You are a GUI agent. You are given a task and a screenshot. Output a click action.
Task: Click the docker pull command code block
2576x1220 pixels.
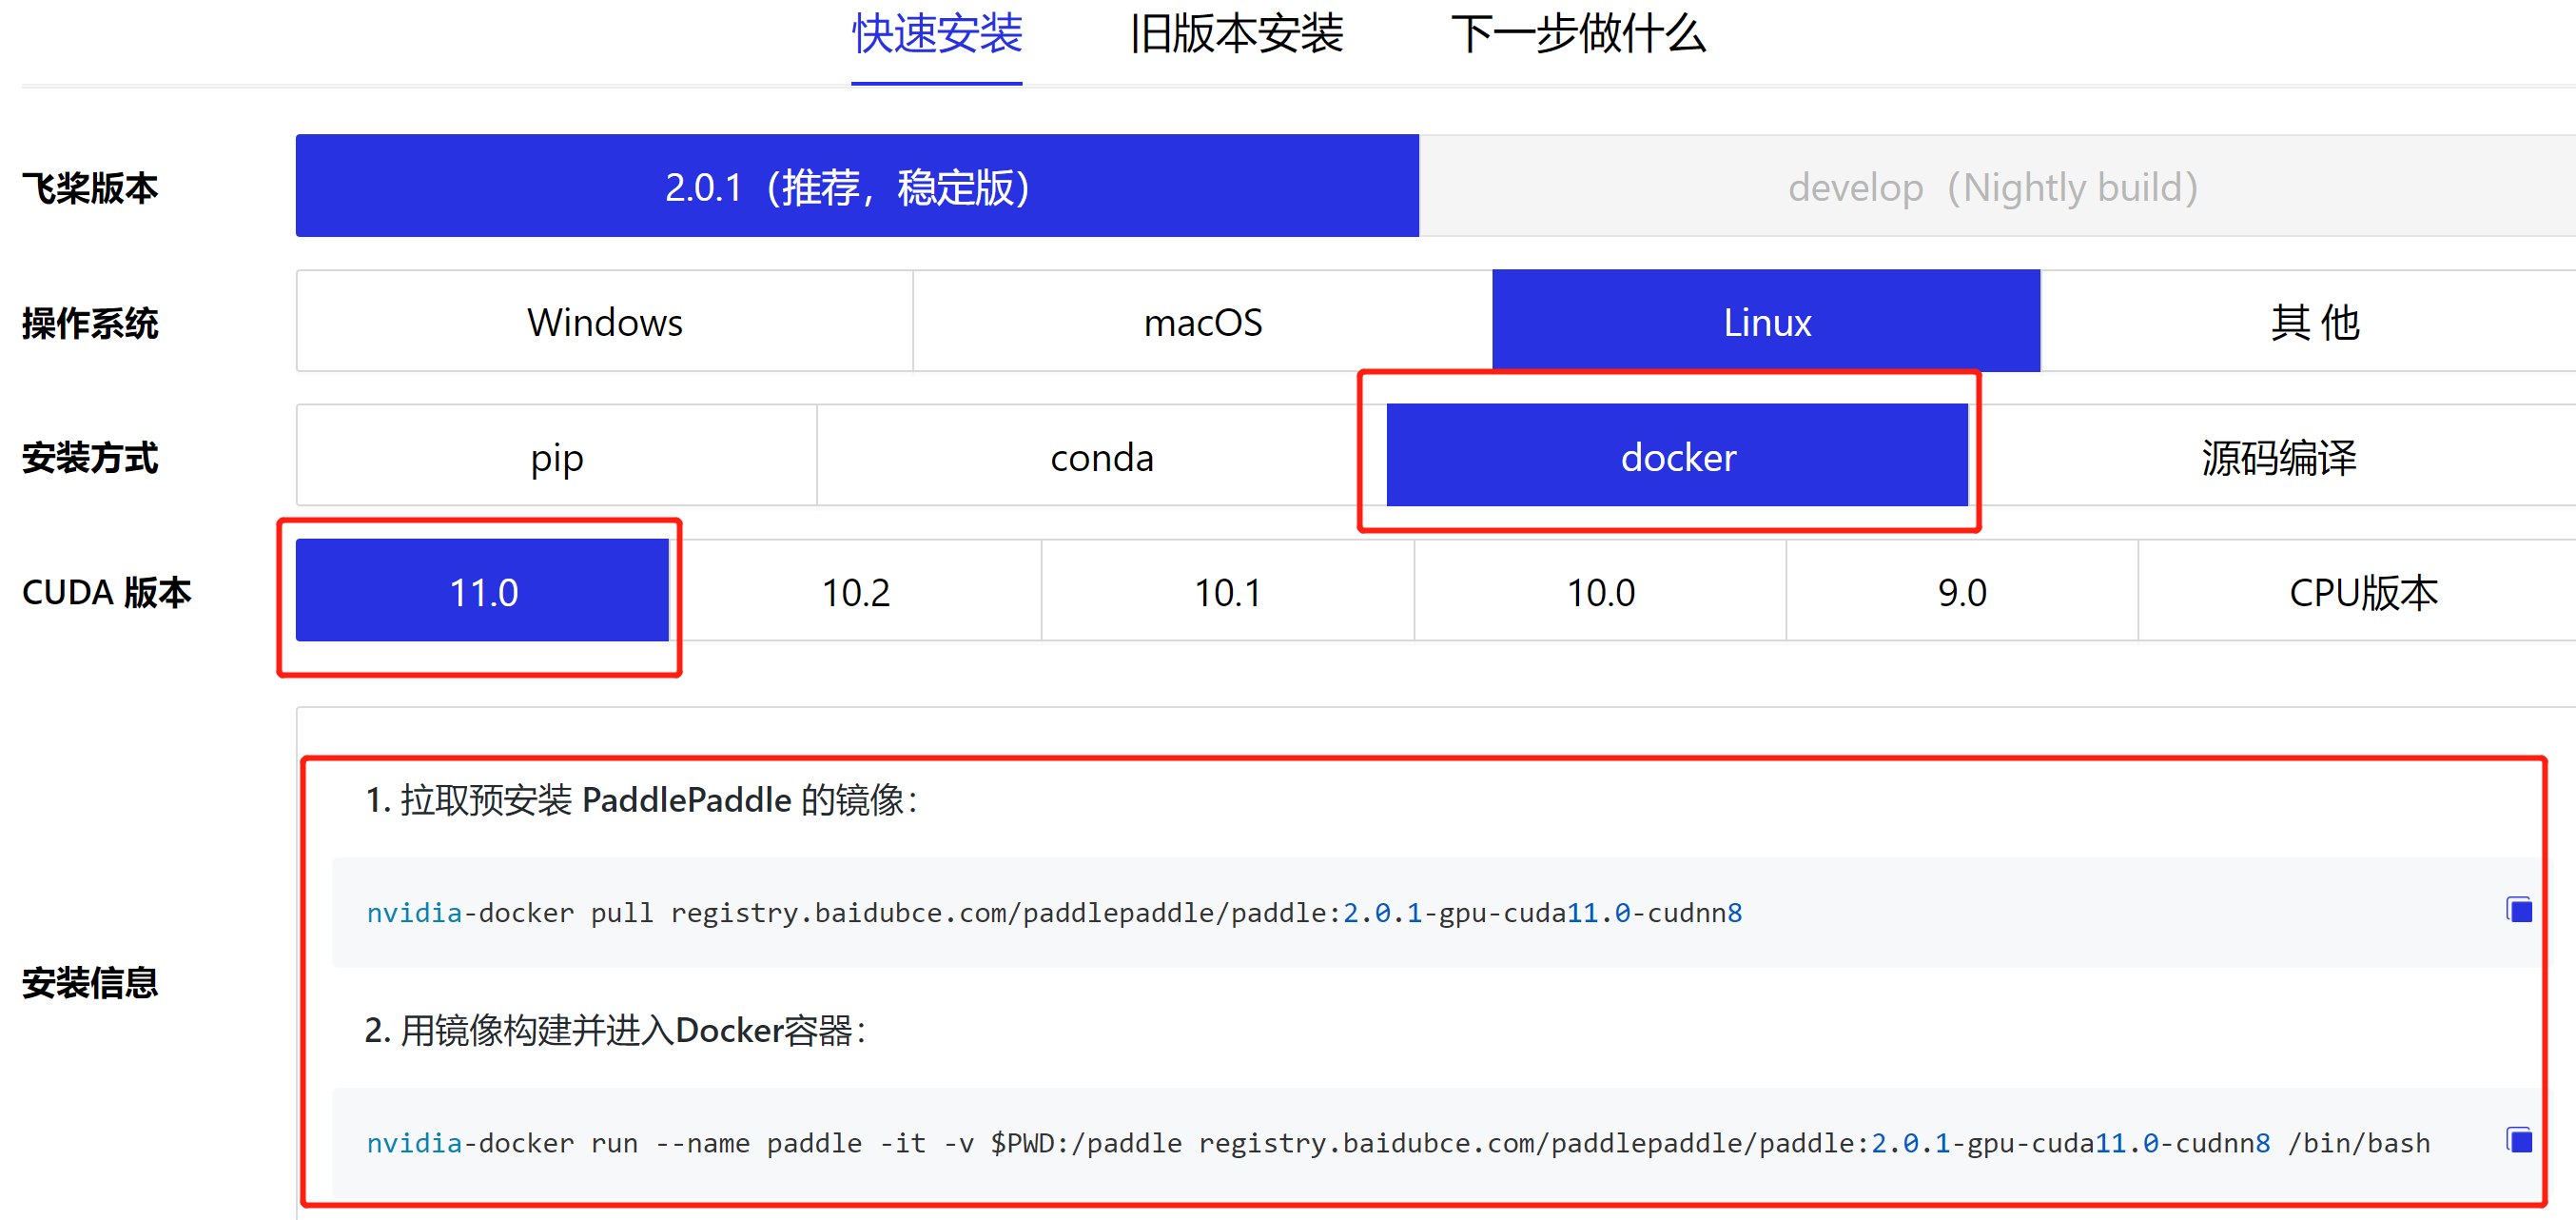point(1053,912)
